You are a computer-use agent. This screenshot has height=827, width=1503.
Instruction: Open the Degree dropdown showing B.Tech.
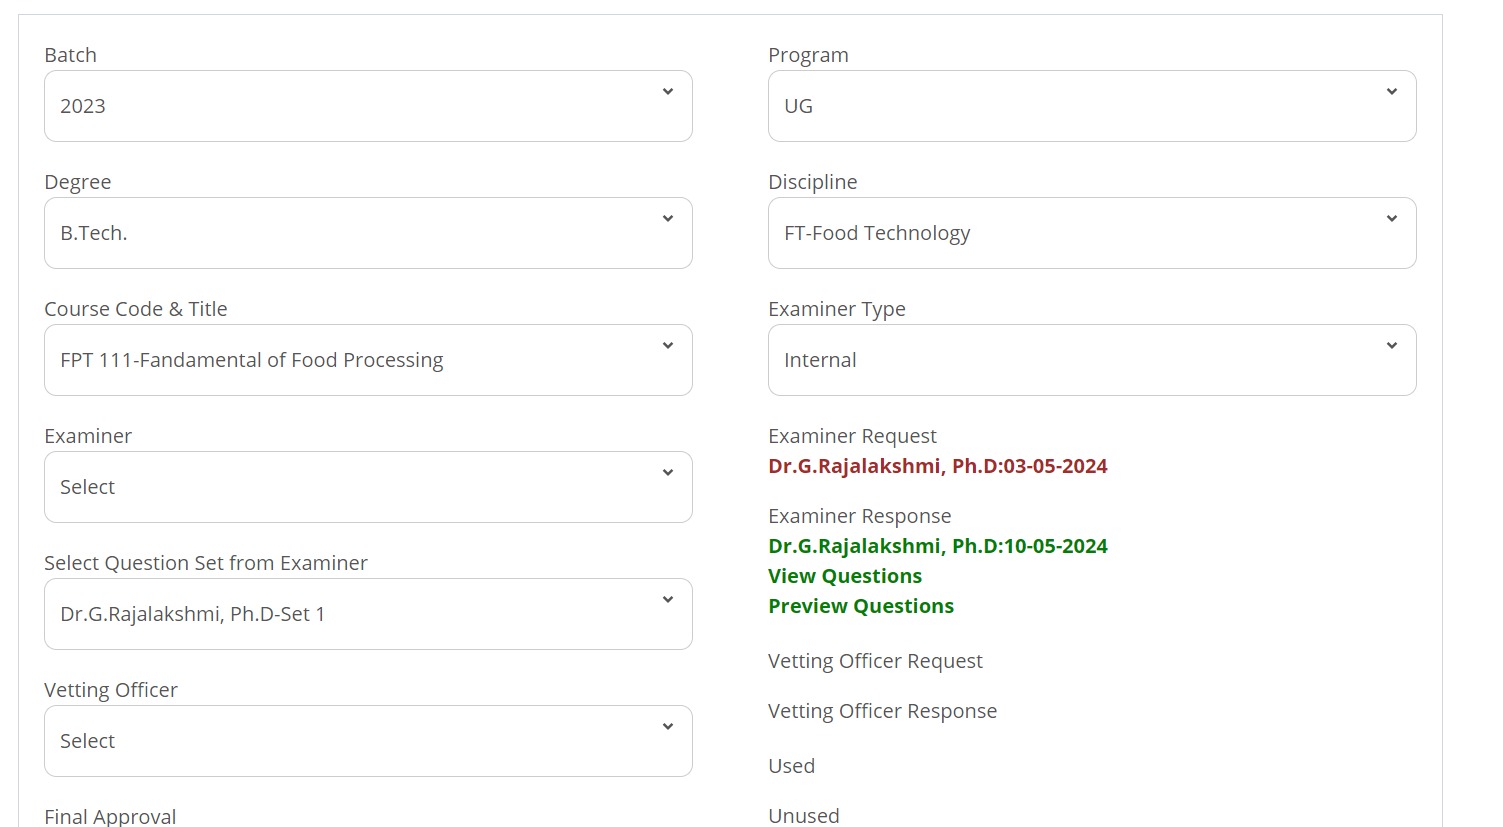368,233
